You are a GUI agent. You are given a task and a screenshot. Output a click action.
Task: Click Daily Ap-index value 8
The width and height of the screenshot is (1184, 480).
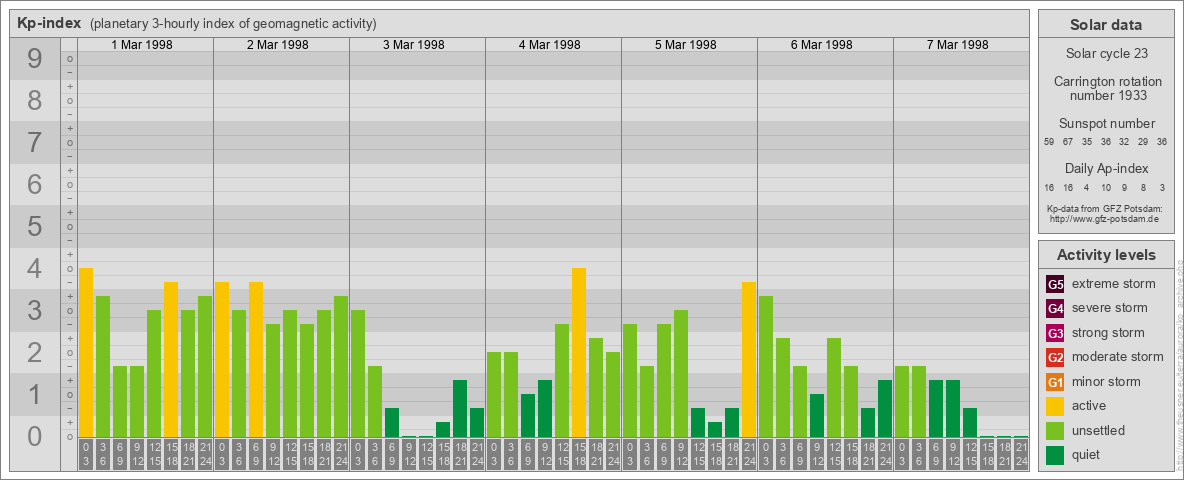click(1143, 187)
